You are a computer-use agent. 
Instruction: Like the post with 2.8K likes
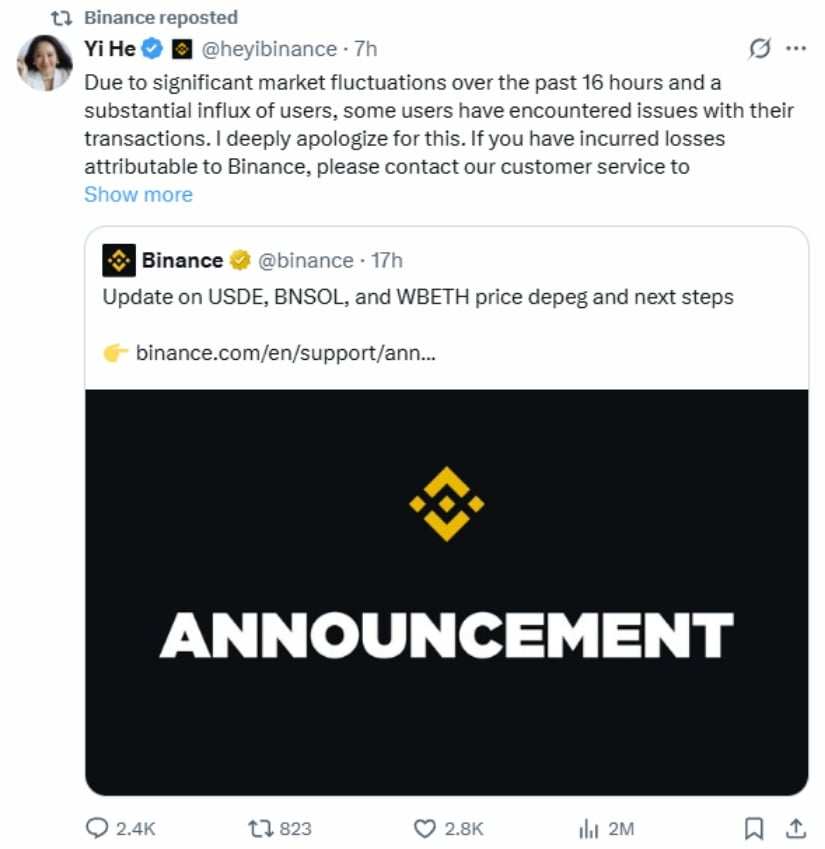pos(426,828)
